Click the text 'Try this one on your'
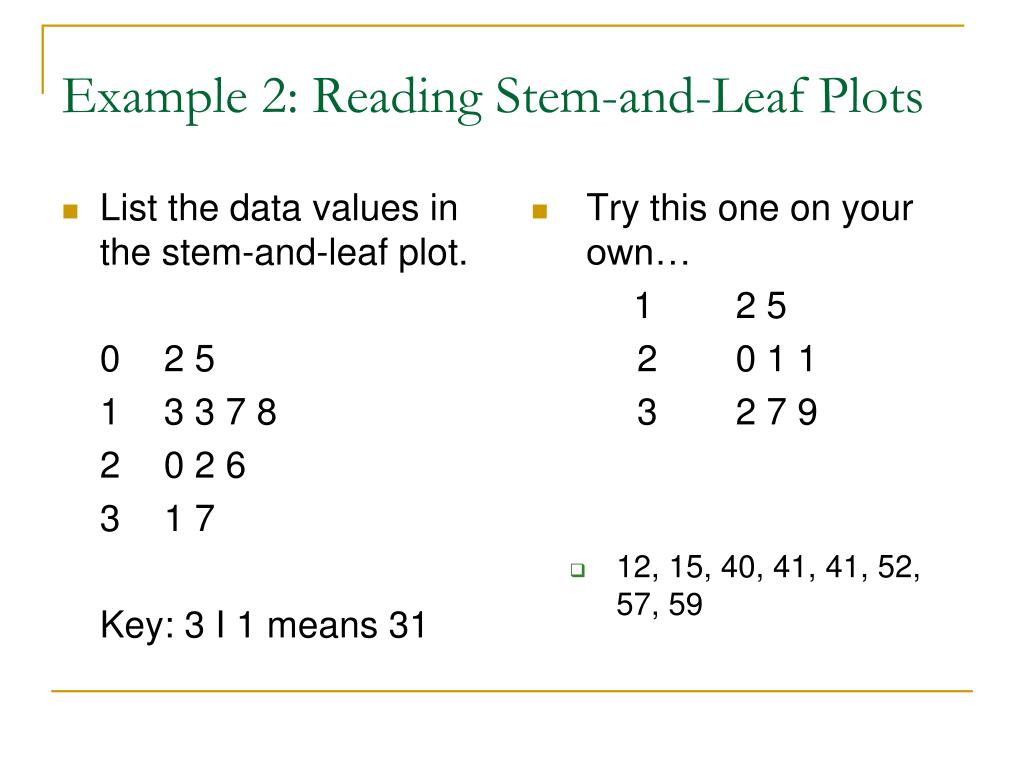Viewport: 1024px width, 768px height. click(x=749, y=210)
